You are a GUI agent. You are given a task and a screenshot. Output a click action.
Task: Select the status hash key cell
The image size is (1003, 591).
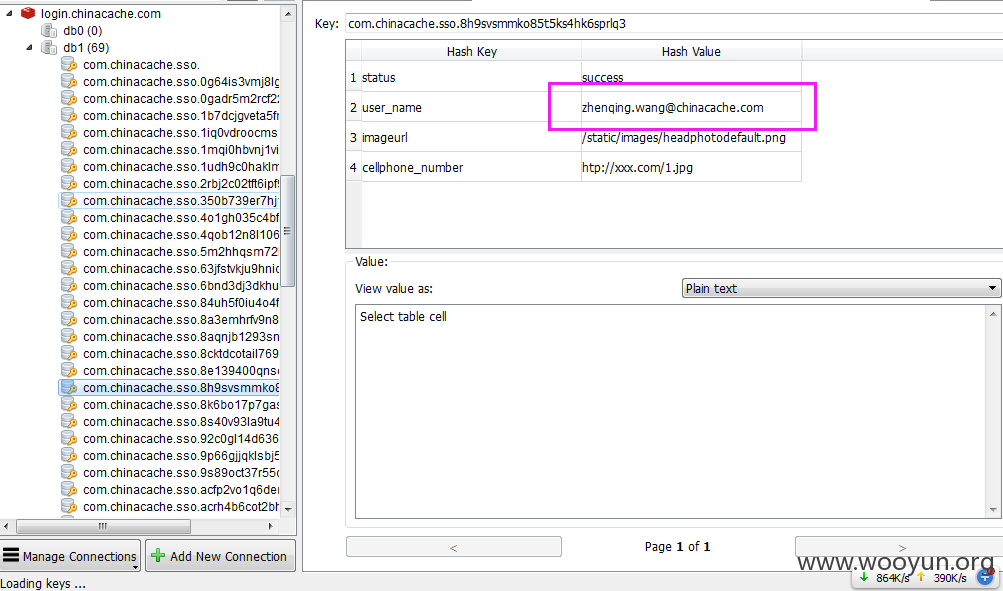pos(471,77)
